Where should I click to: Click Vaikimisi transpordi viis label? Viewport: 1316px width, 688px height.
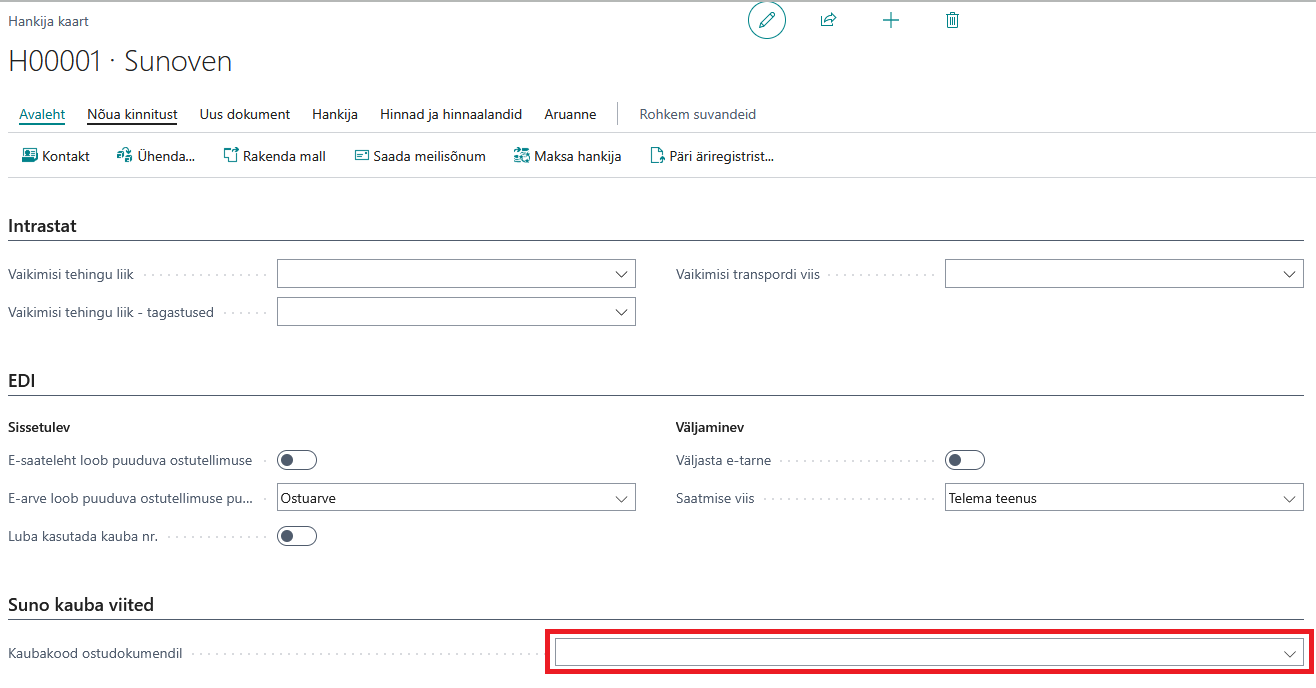pyautogui.click(x=748, y=274)
